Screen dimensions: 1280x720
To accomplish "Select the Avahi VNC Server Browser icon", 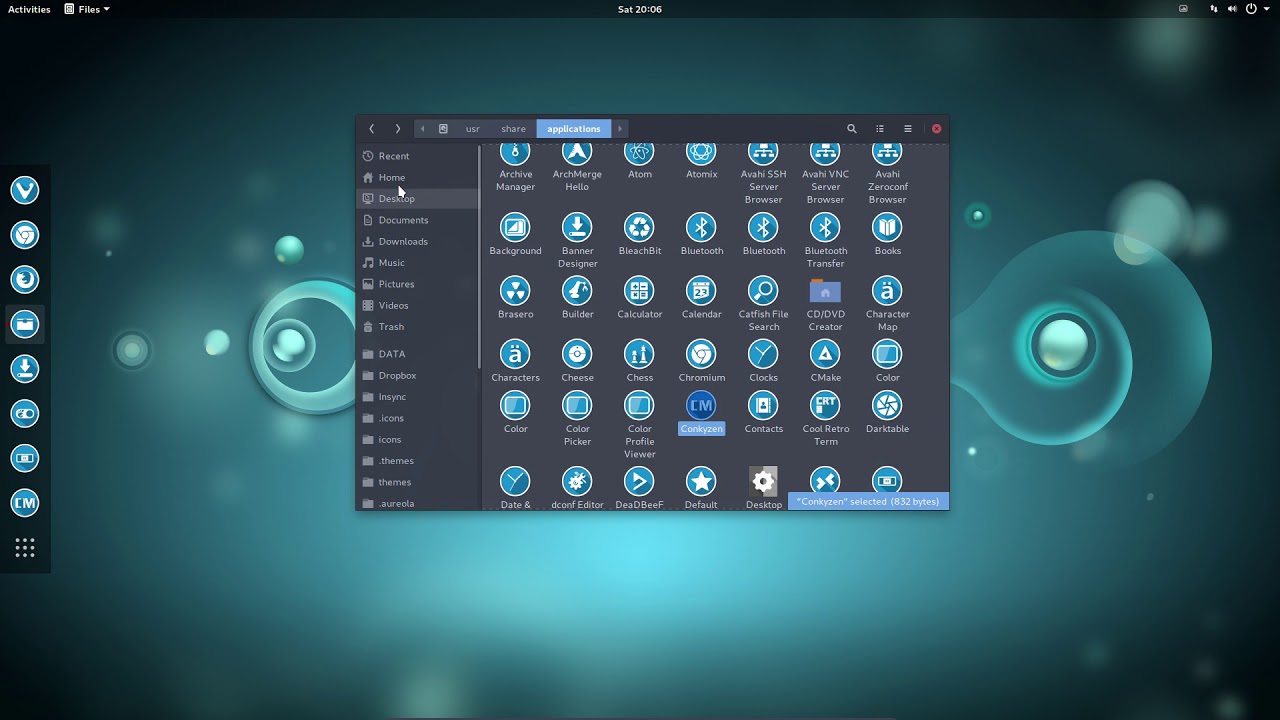I will (x=825, y=155).
